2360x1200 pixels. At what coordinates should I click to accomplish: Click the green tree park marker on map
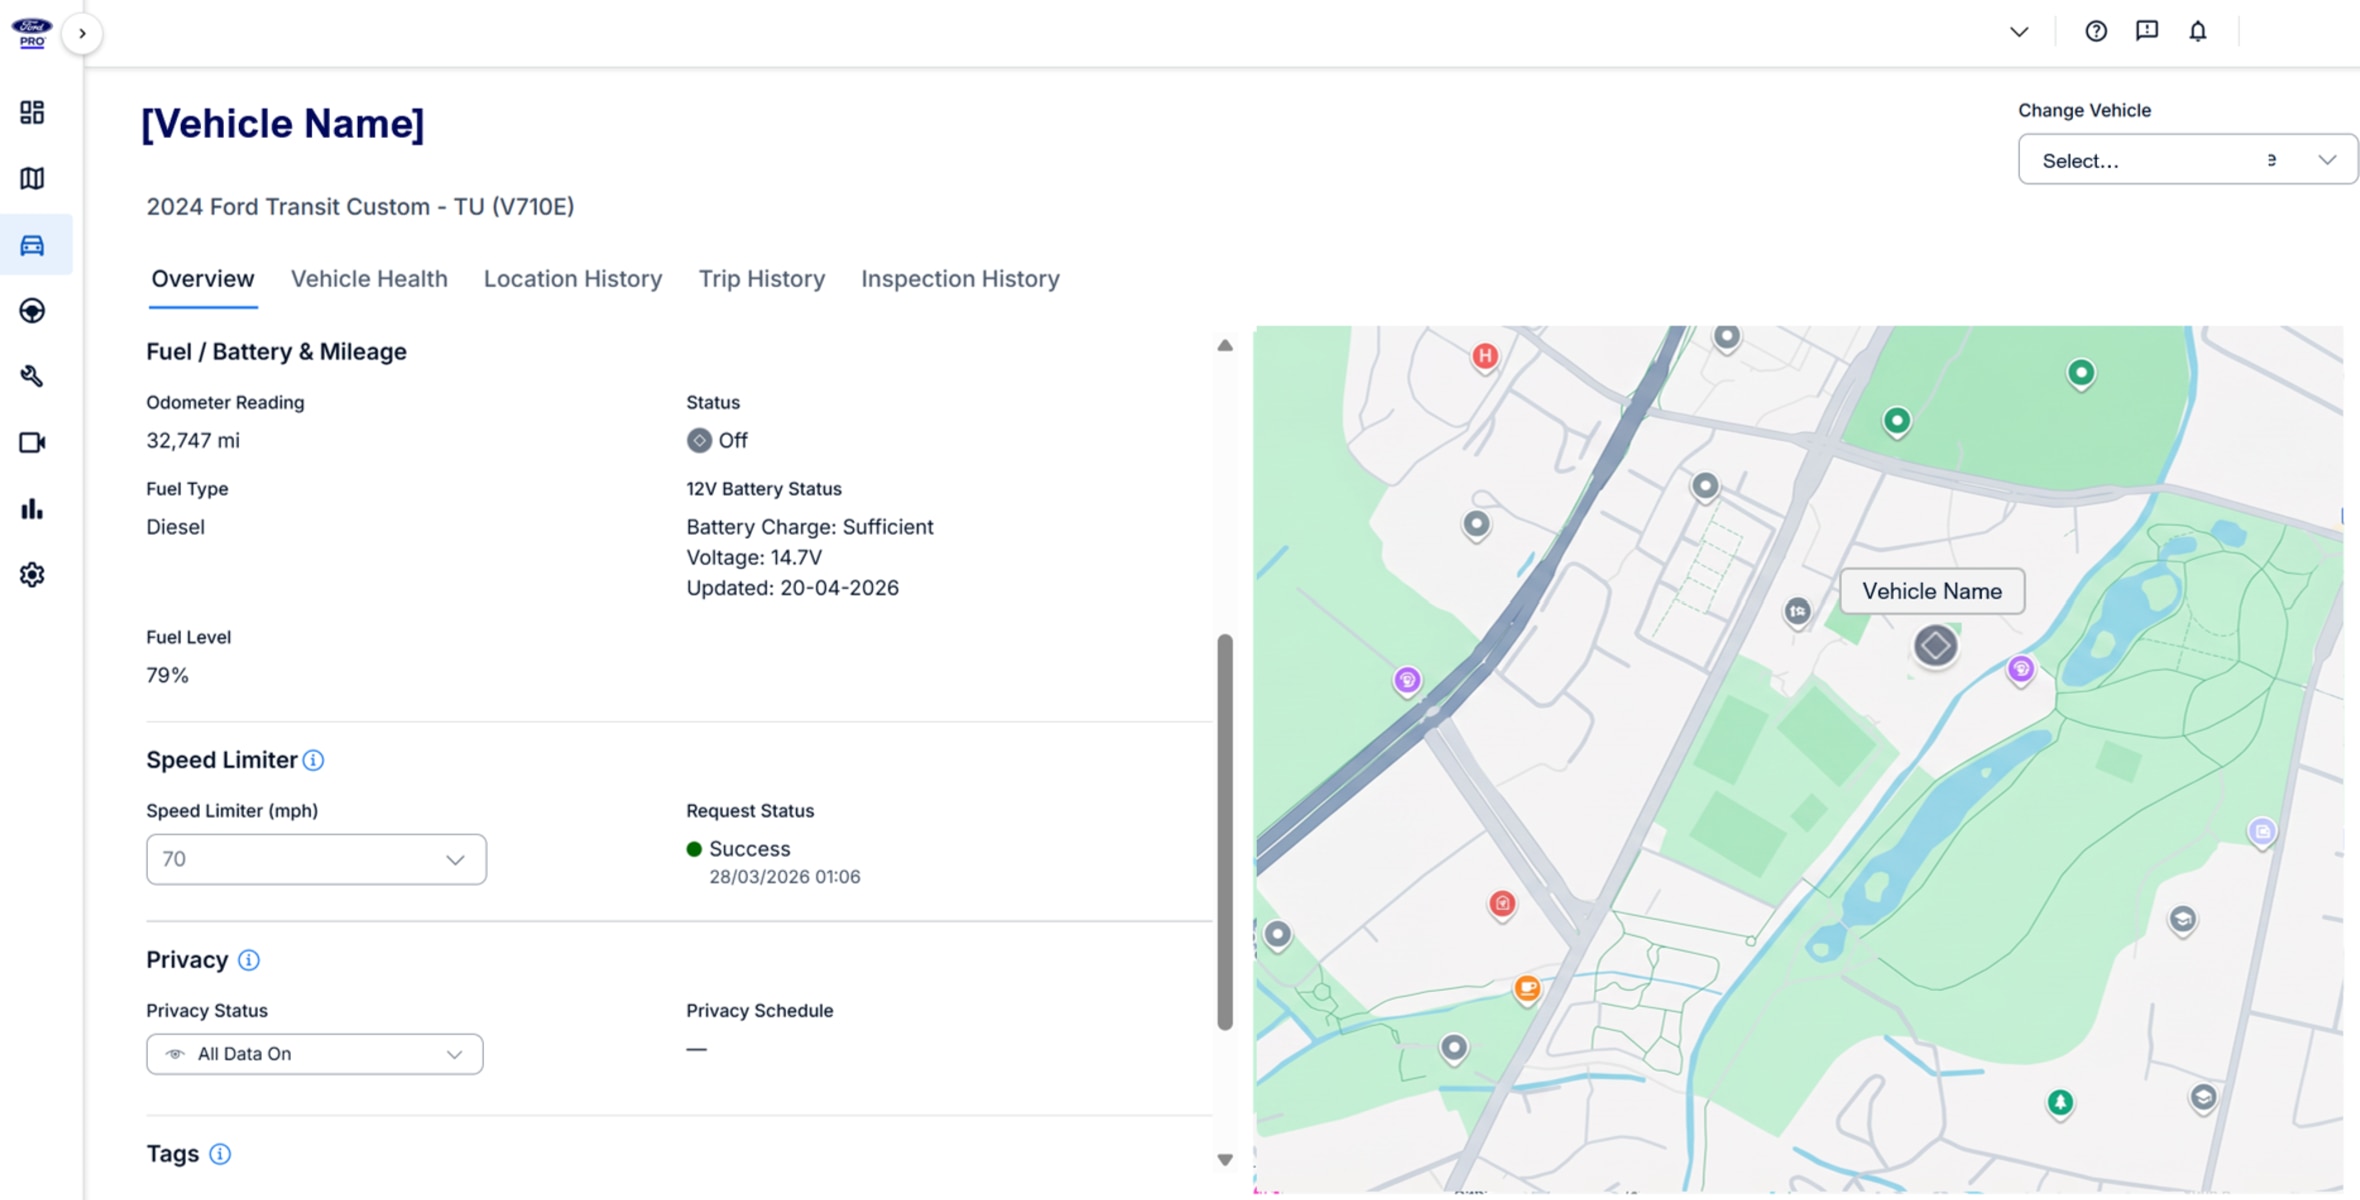point(2060,1103)
